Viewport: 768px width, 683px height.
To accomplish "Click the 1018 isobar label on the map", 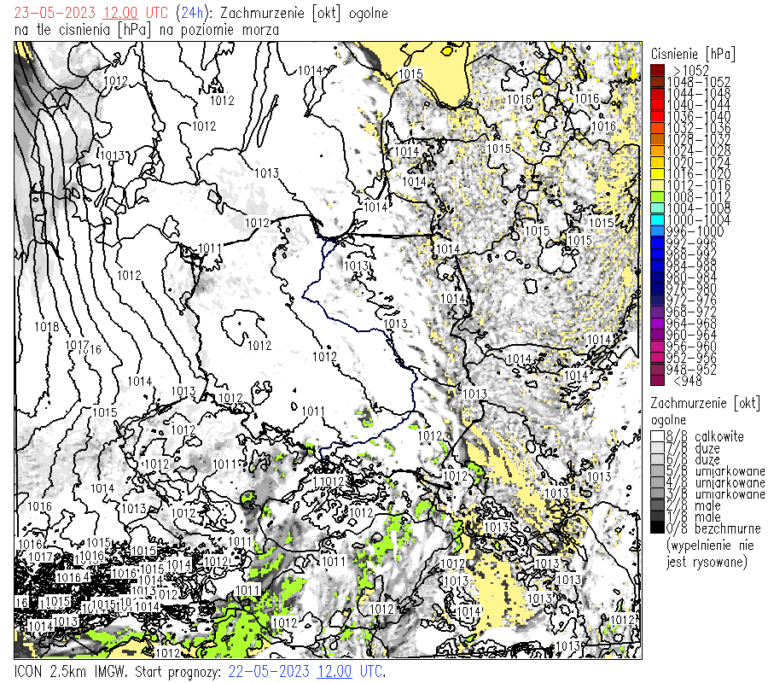I will coord(47,327).
